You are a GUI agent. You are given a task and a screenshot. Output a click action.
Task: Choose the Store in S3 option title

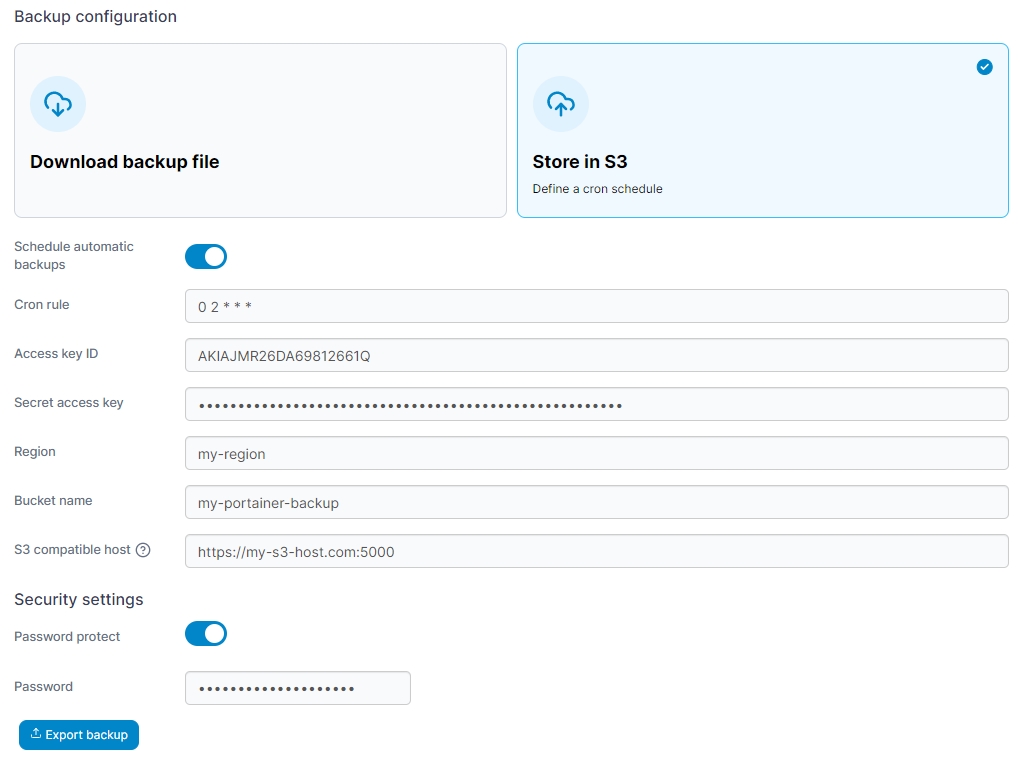point(580,162)
